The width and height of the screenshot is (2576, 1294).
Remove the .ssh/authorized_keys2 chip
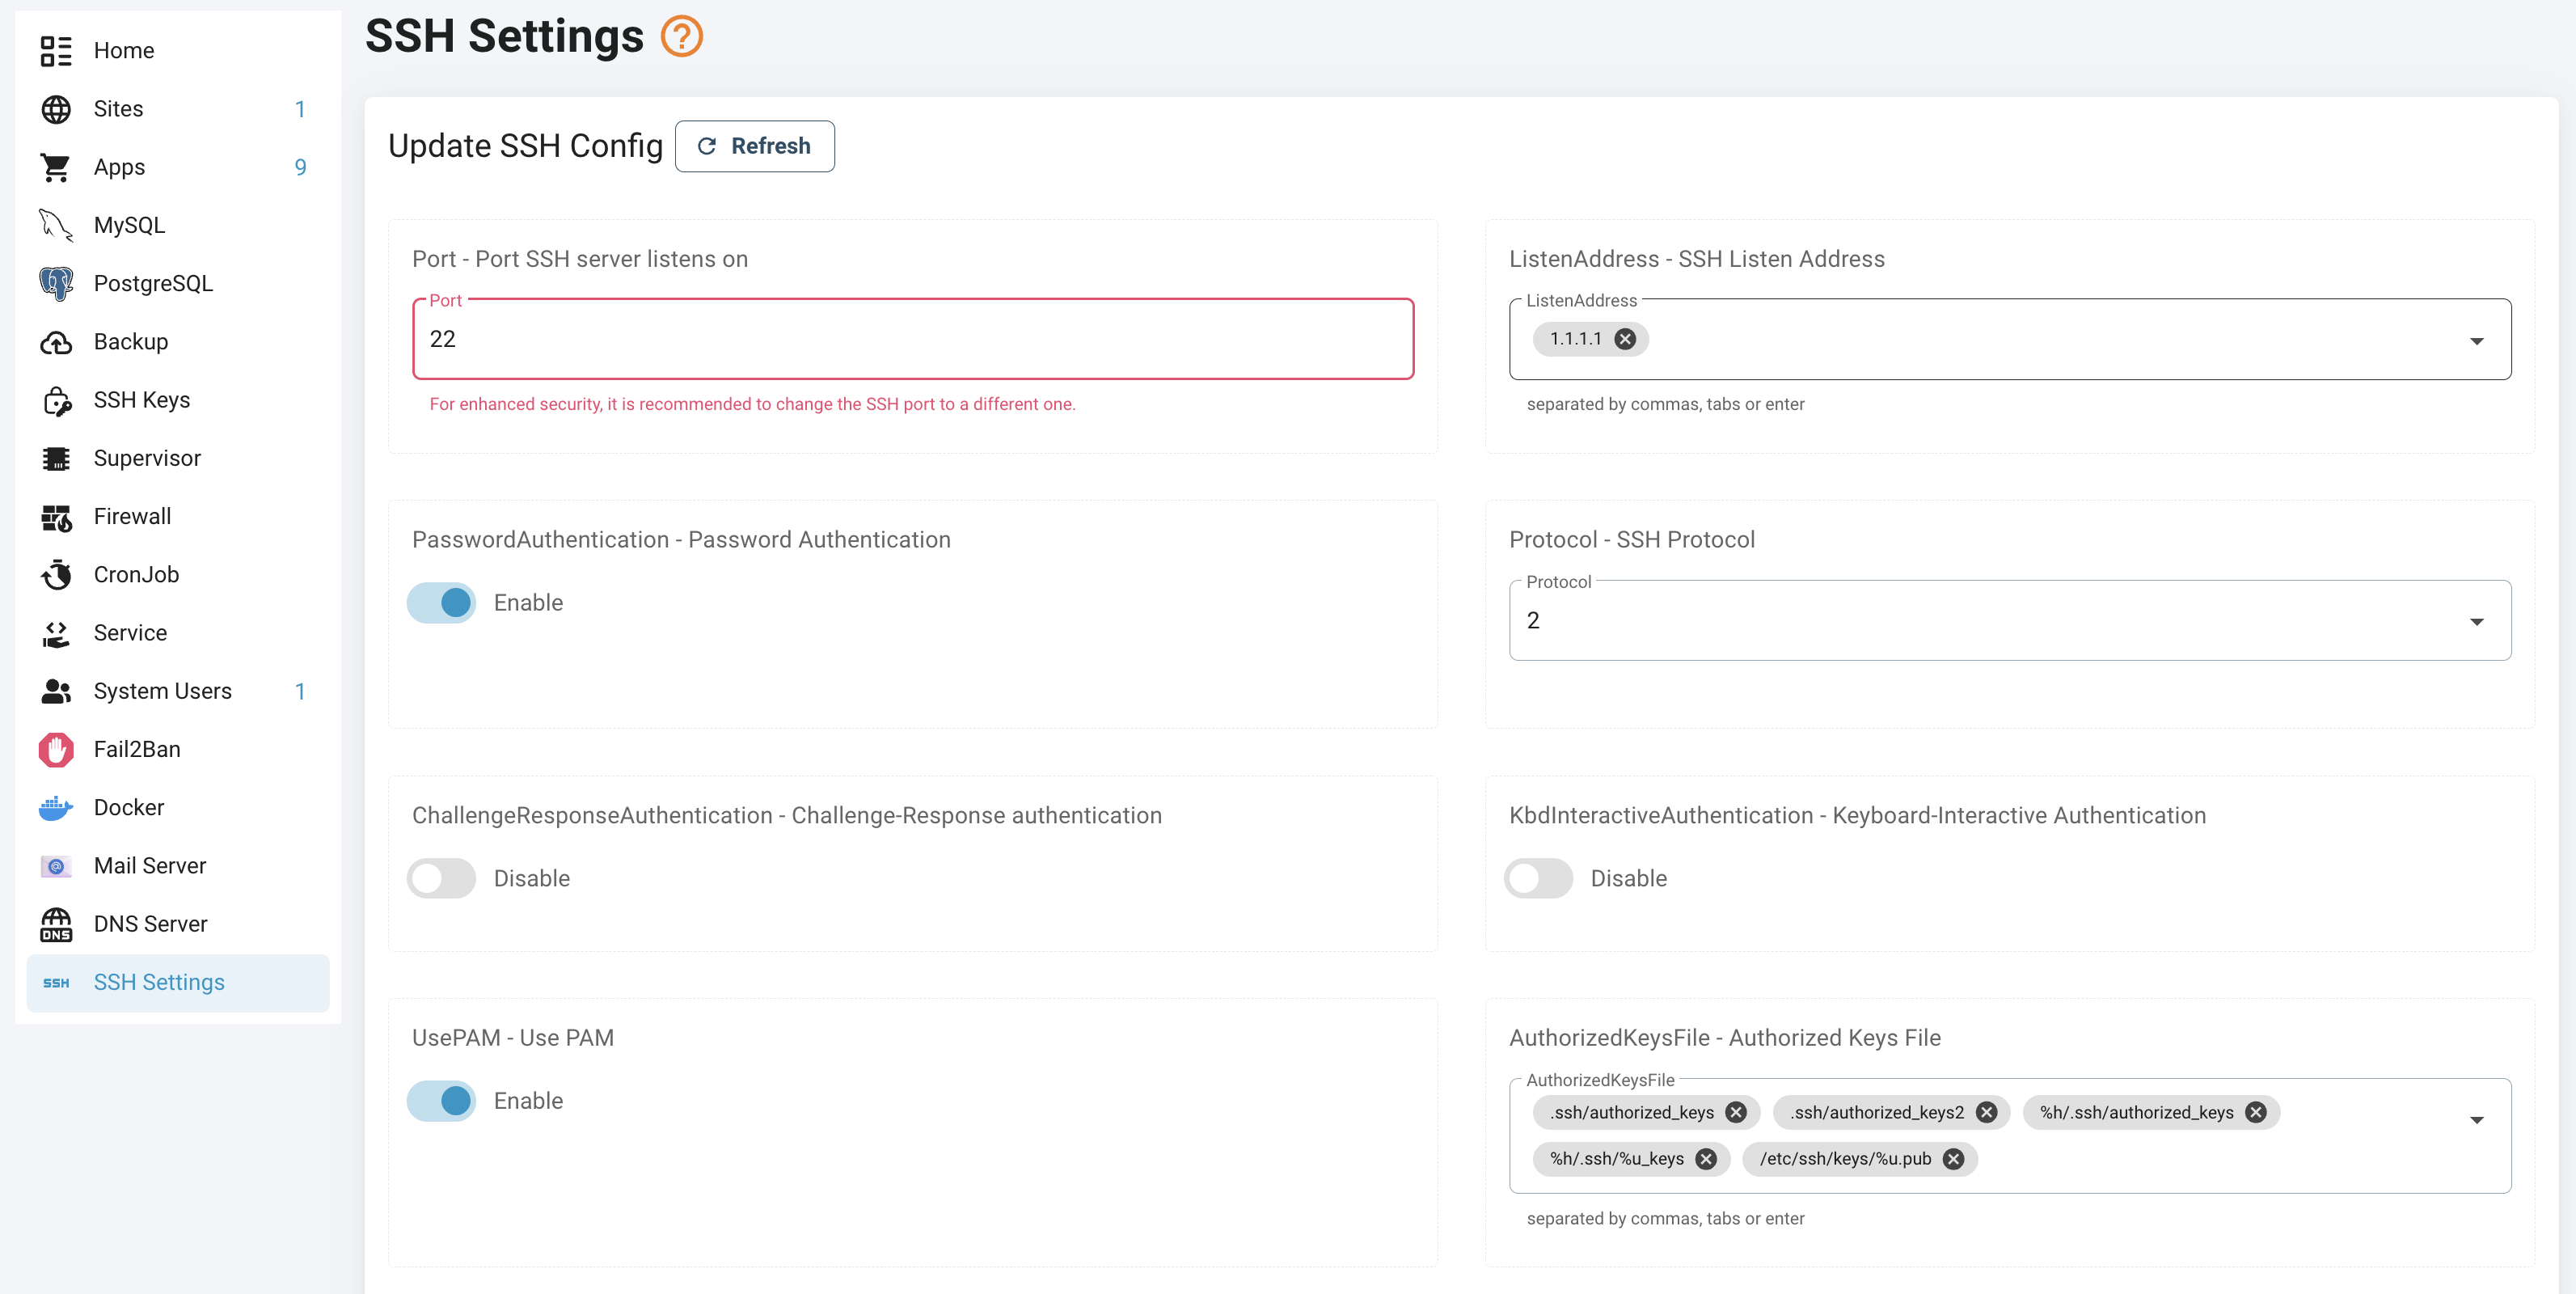coord(1986,1112)
